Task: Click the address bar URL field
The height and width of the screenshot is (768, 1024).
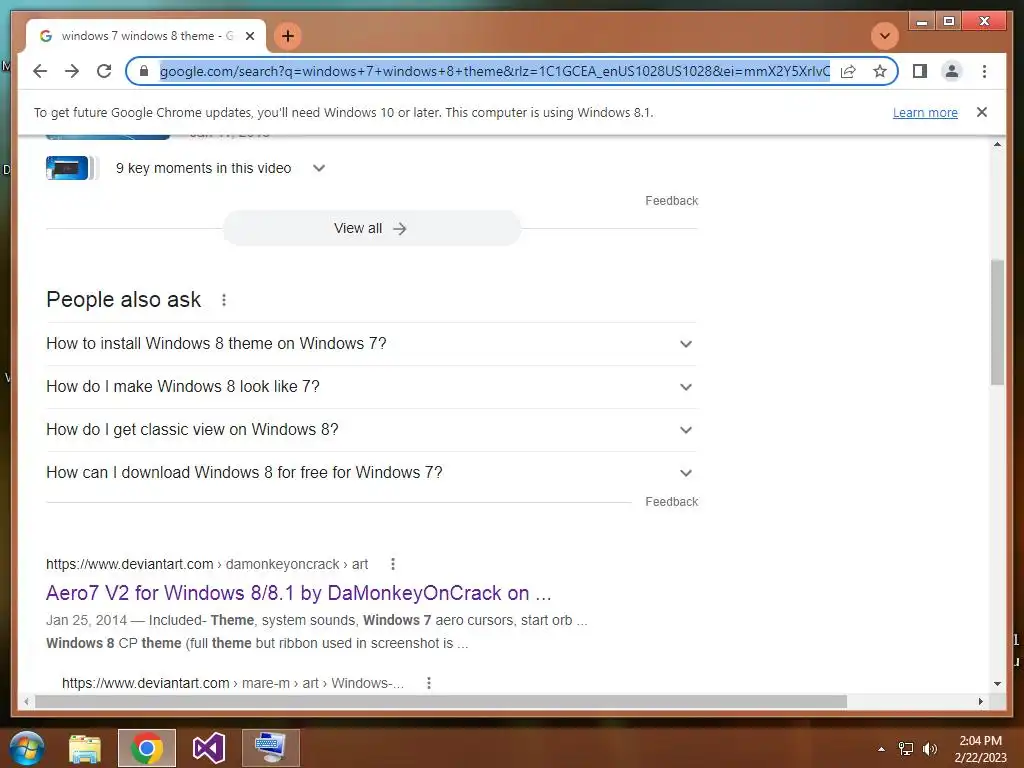Action: (494, 71)
